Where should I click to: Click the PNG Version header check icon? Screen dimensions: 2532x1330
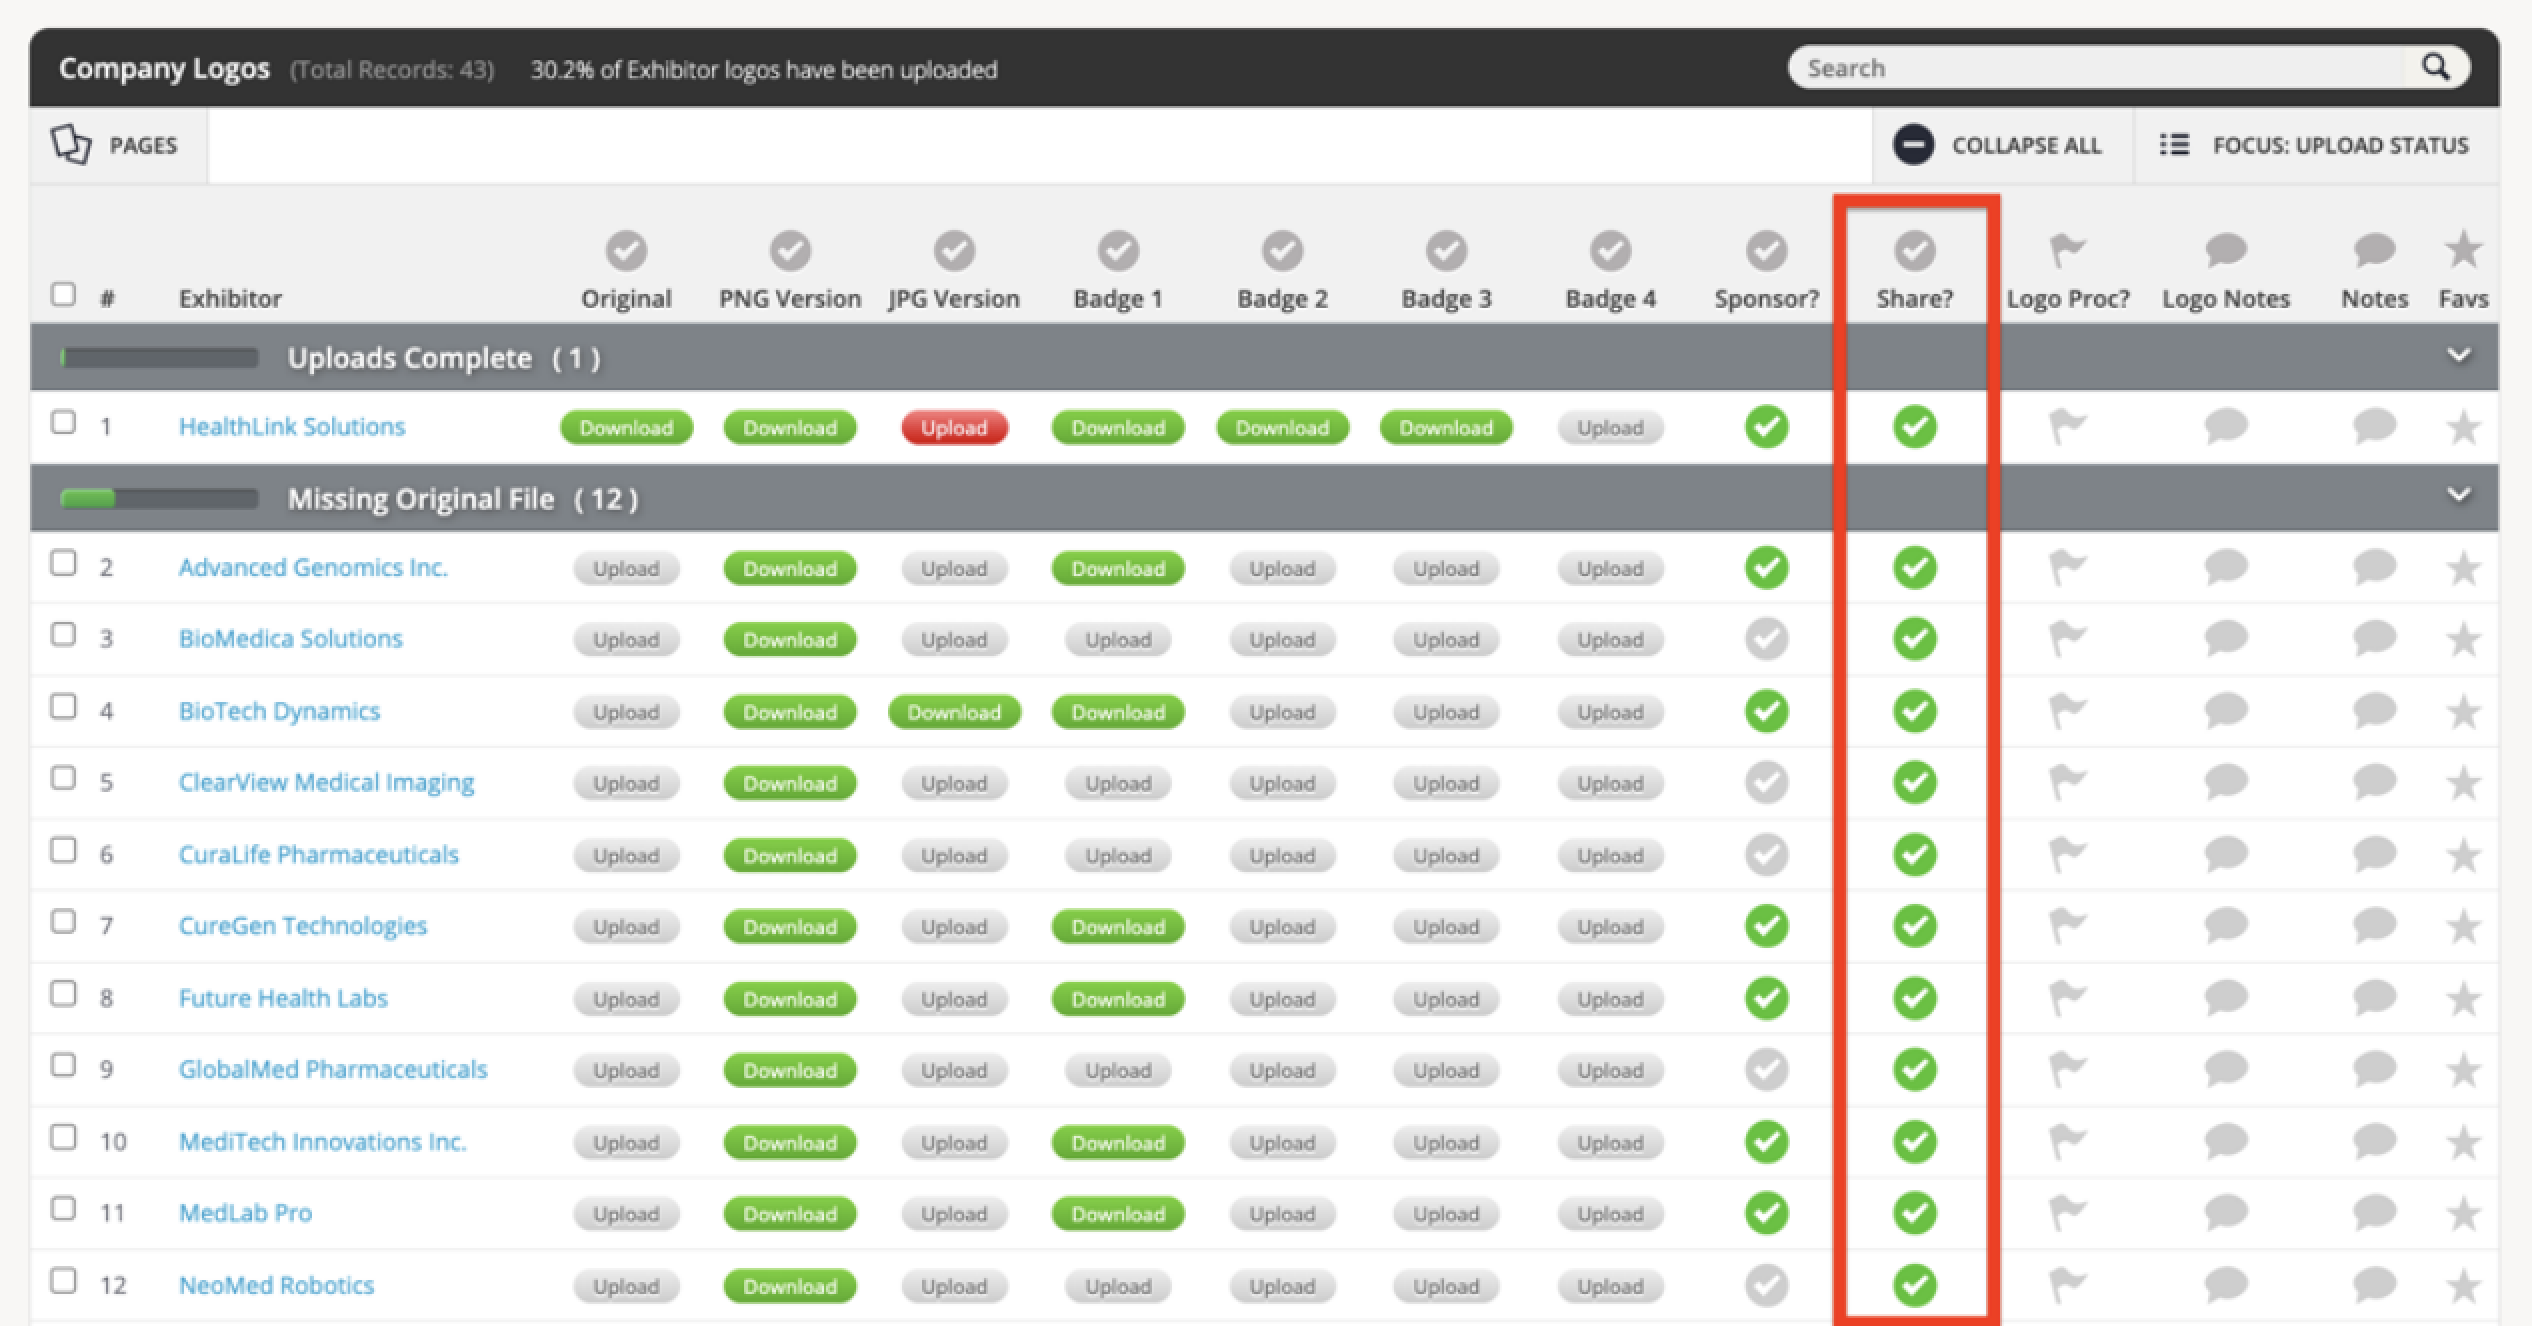[x=790, y=250]
